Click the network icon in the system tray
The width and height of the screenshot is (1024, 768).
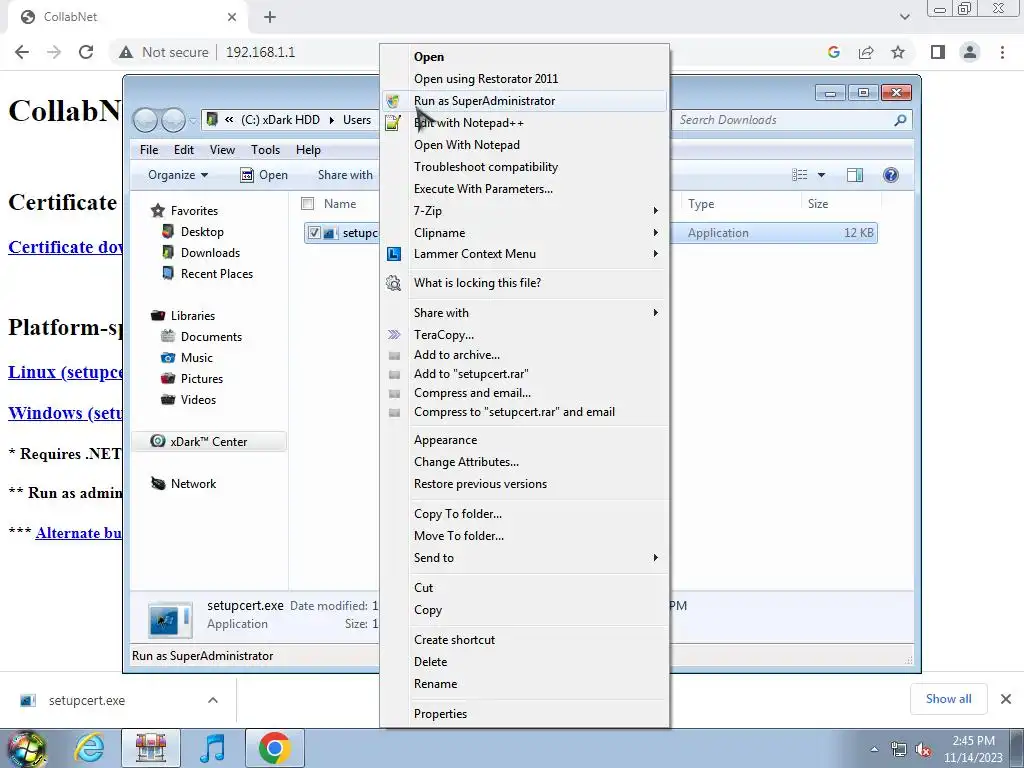[899, 750]
